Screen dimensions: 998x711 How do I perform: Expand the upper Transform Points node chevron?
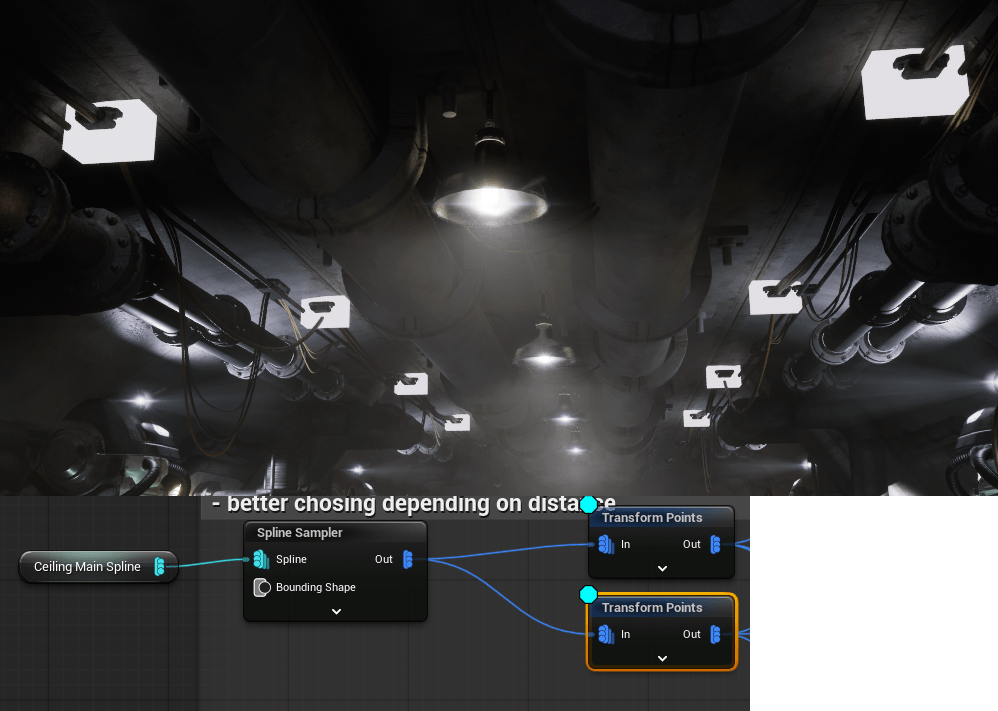(x=661, y=568)
